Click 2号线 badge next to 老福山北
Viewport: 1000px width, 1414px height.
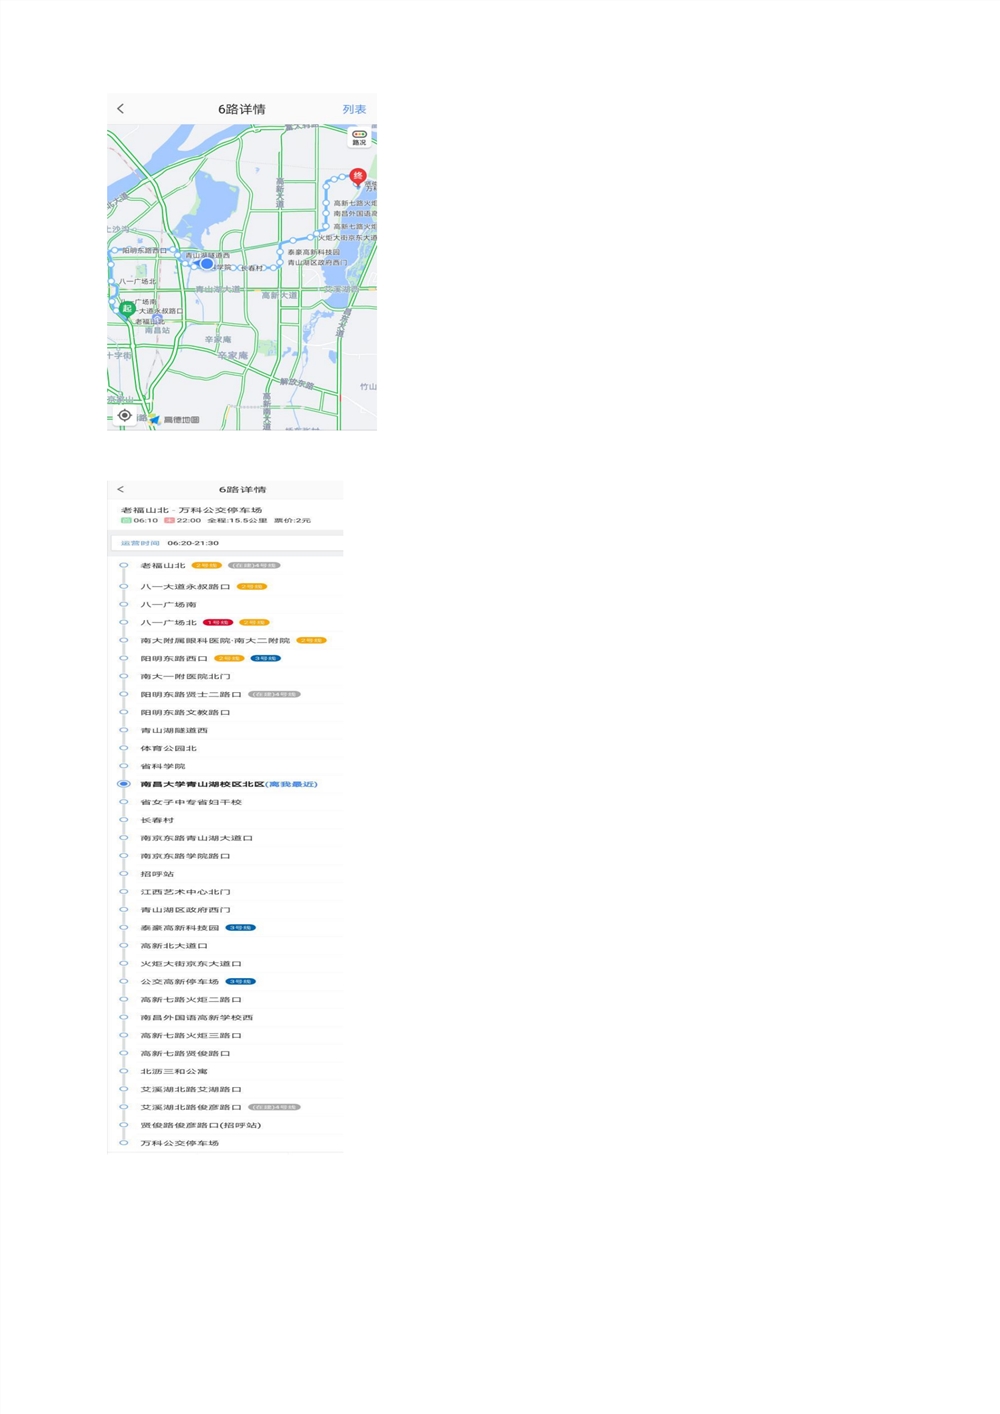206,565
